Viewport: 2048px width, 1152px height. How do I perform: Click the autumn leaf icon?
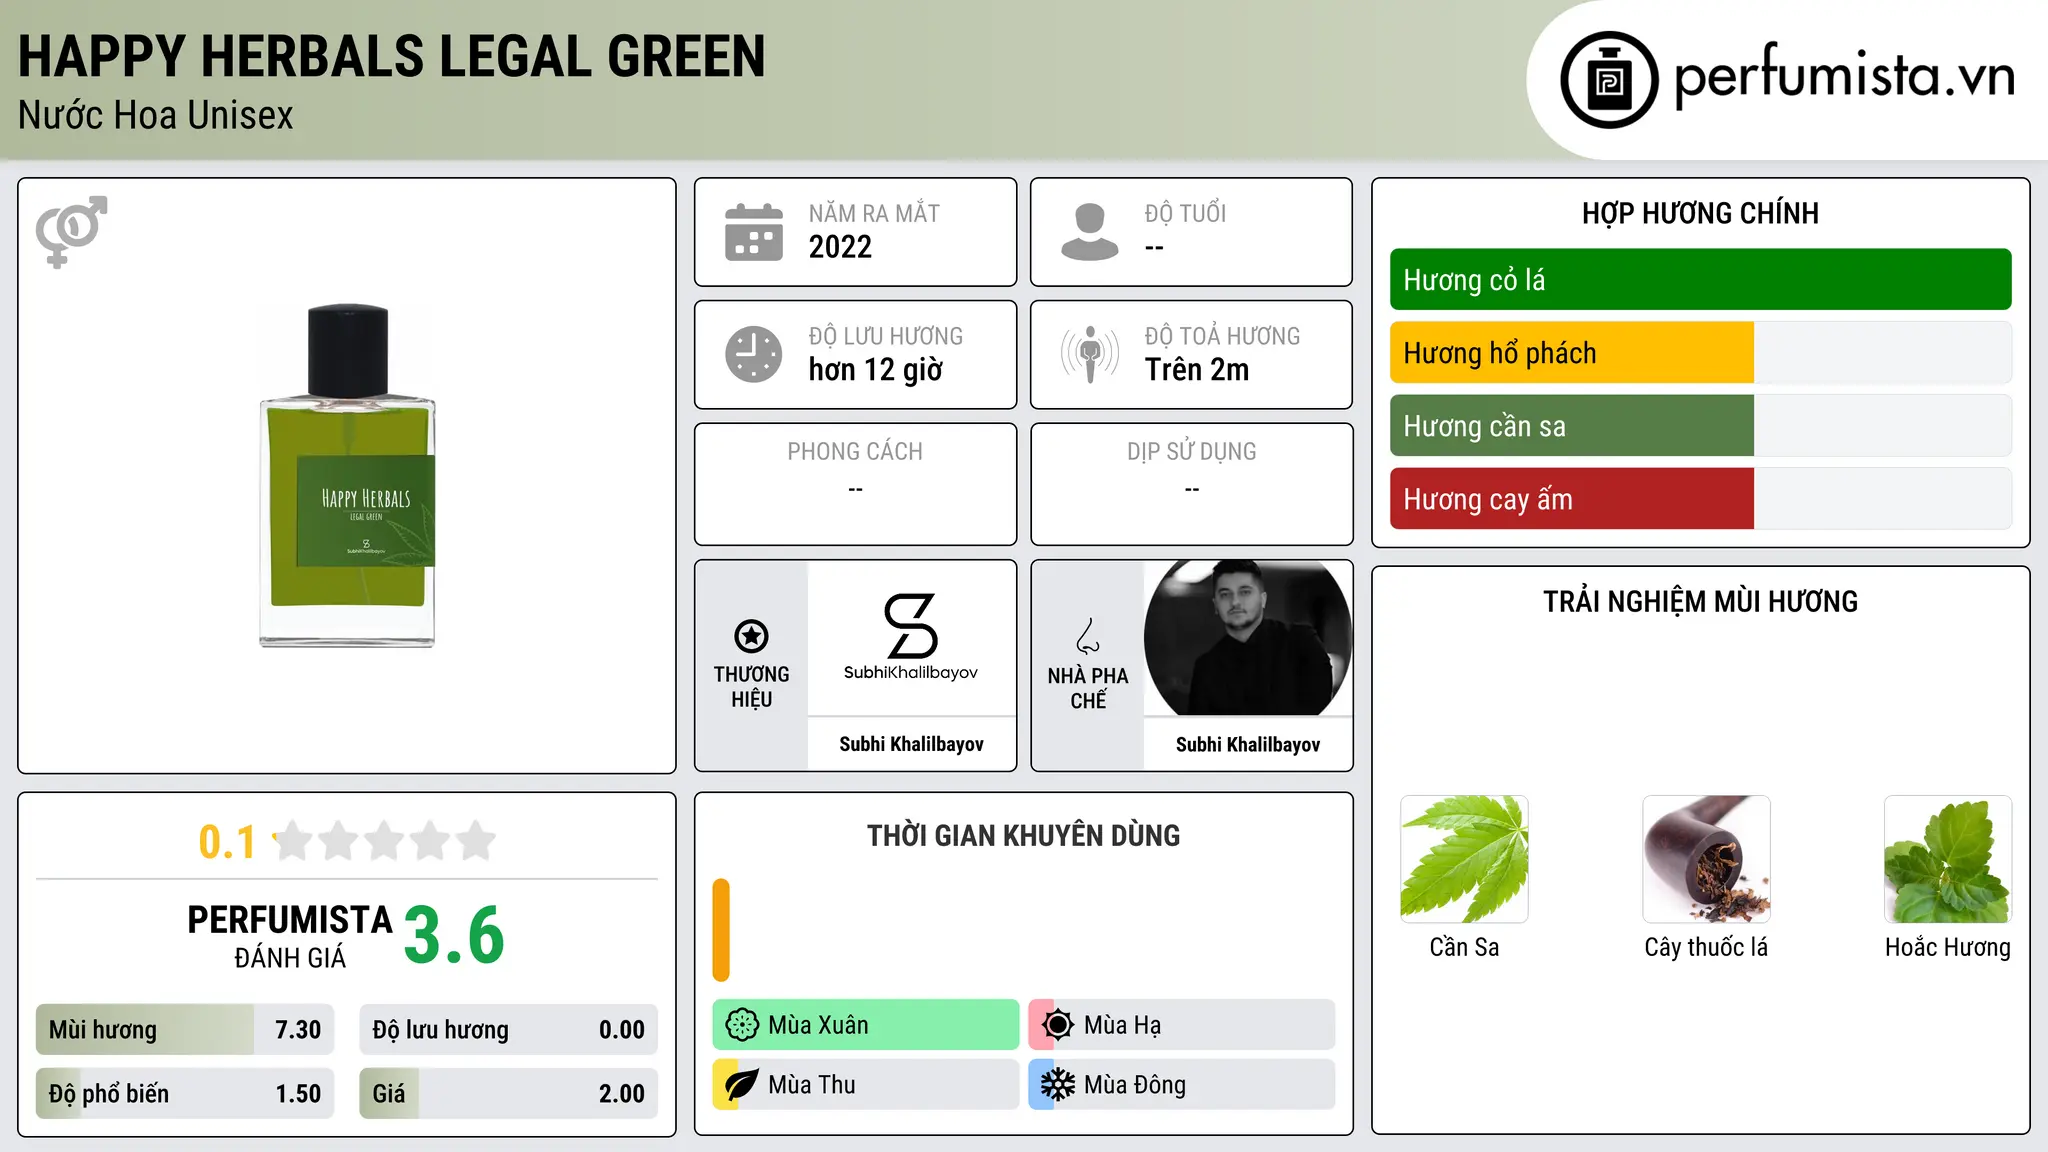[742, 1085]
